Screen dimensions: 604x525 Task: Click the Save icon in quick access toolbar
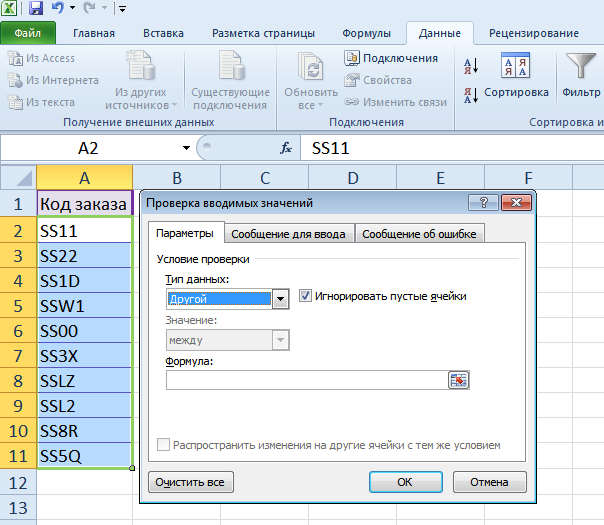[36, 9]
